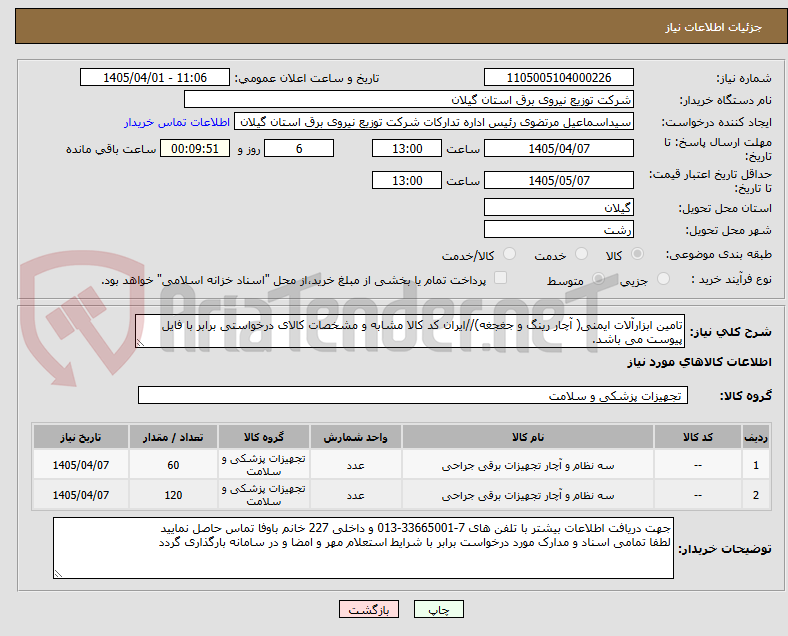Click quantity cell 120 in row 2
The width and height of the screenshot is (788, 636).
tap(173, 495)
